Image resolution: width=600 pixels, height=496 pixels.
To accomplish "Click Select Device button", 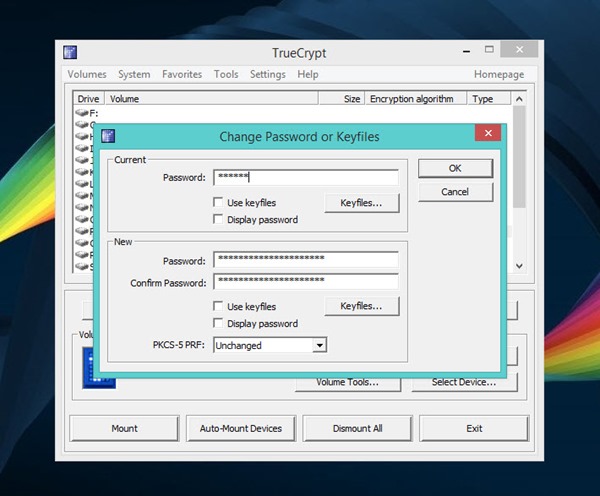I will [x=464, y=383].
